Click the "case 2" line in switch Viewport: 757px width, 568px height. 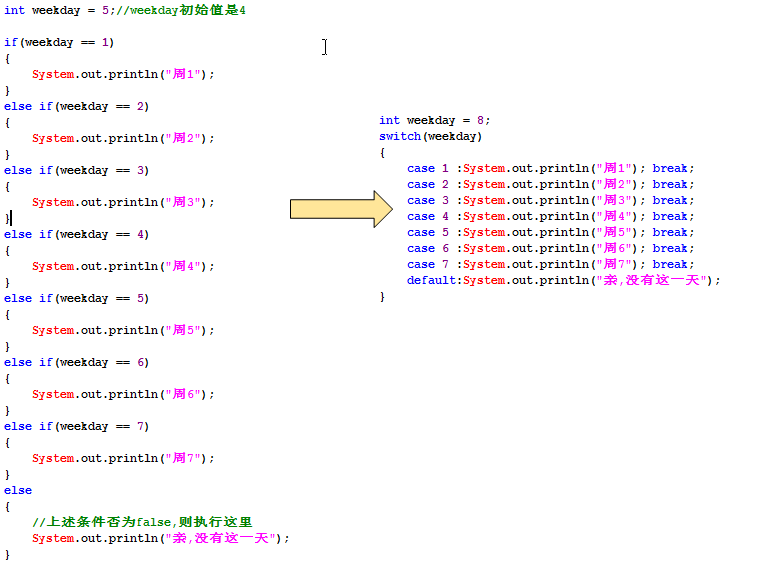[x=550, y=184]
